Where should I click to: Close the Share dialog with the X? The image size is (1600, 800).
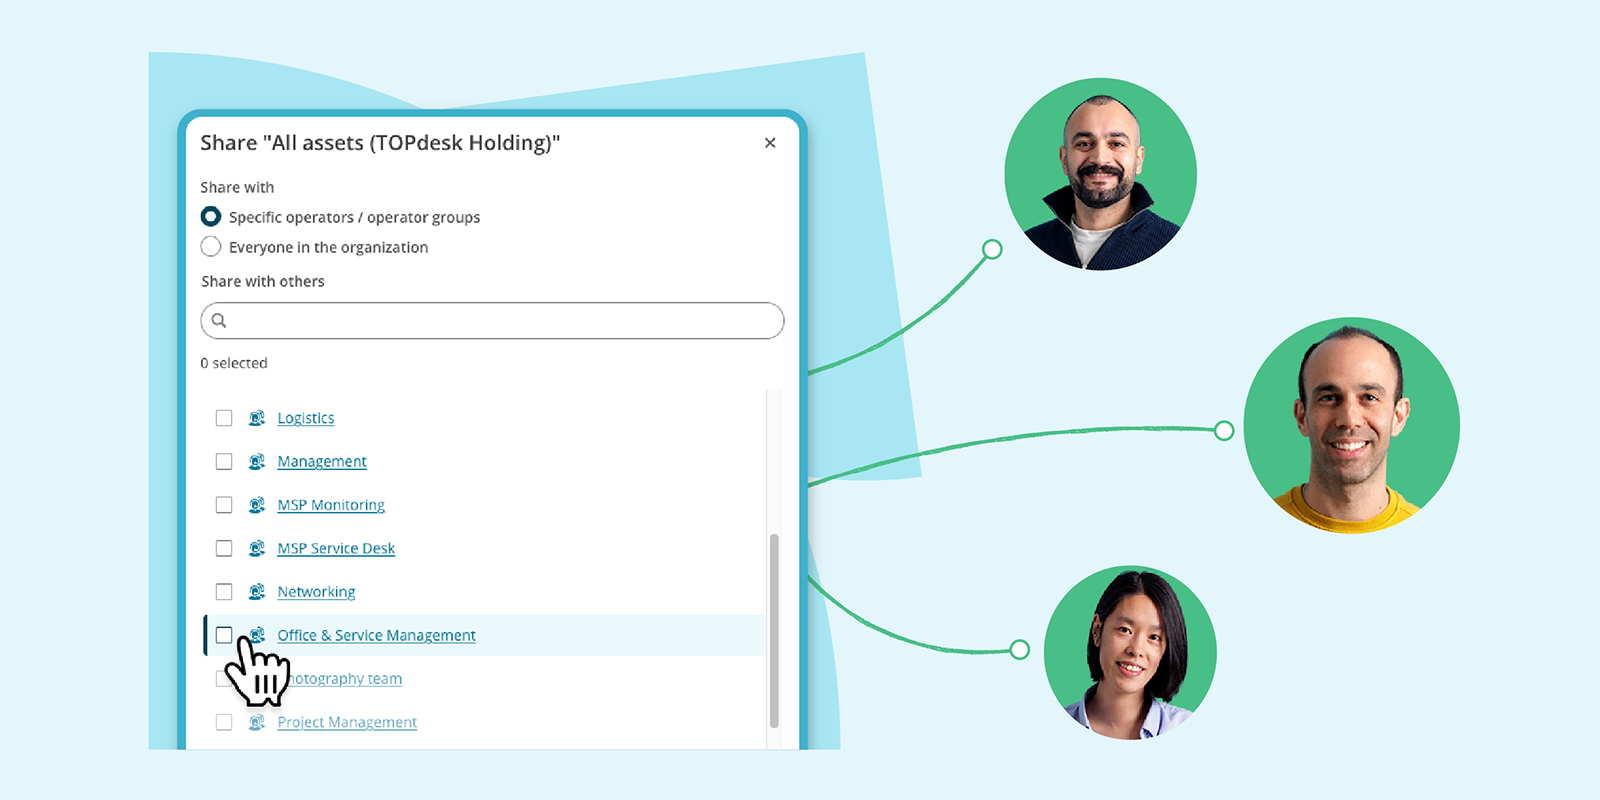(x=770, y=143)
